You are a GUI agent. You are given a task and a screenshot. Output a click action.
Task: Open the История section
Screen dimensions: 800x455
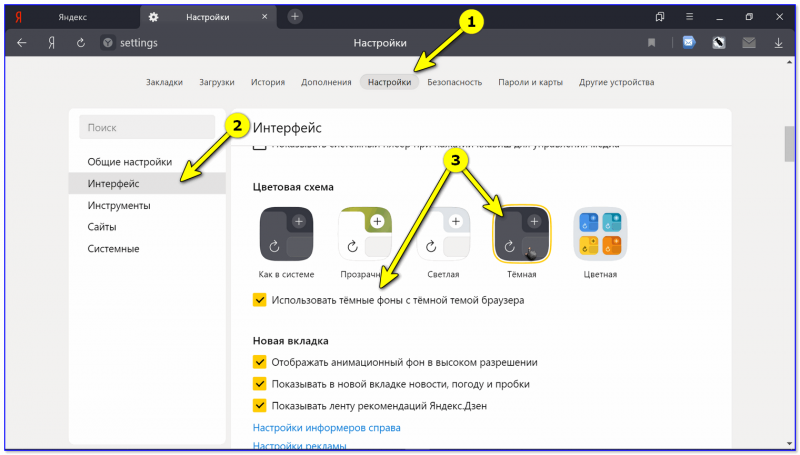[x=268, y=82]
